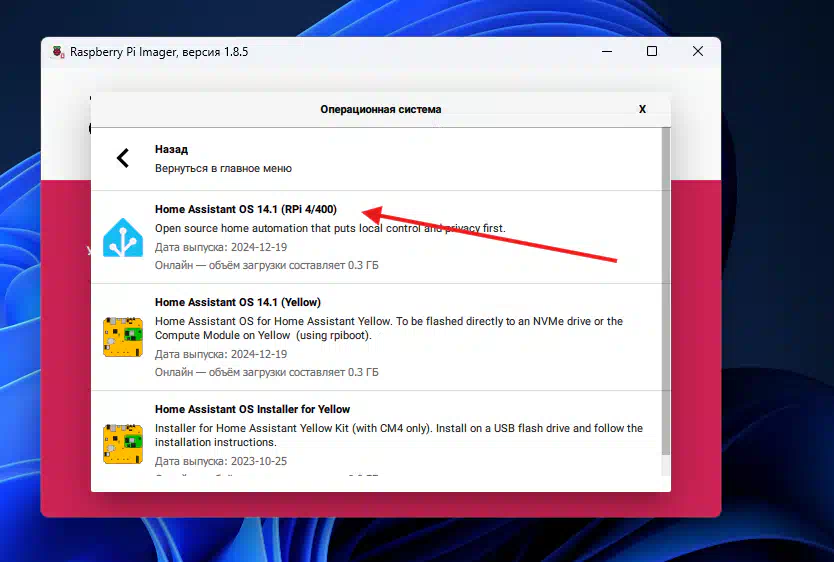This screenshot has width=834, height=562.
Task: Close the Raspberry Pi Imager window
Action: pyautogui.click(x=698, y=52)
